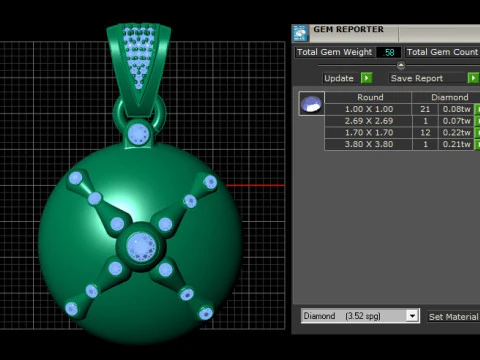This screenshot has height=360, width=480.
Task: Click the large center gem on the pendant
Action: point(141,247)
